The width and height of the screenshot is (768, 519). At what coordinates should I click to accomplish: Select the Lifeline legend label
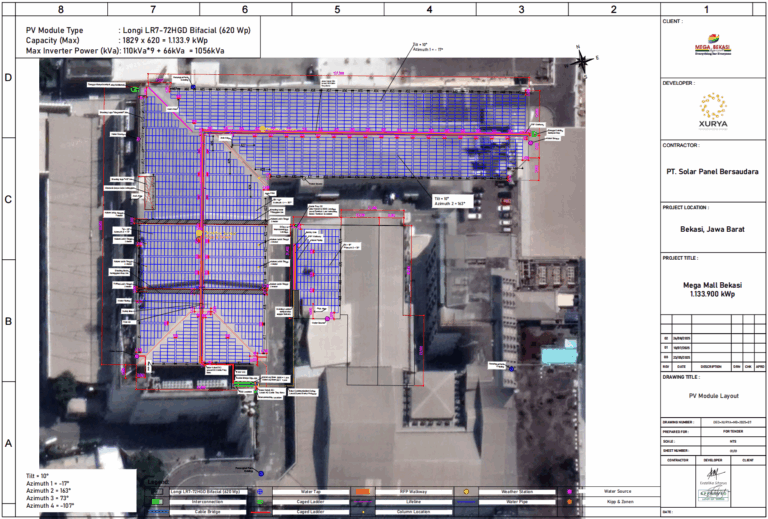point(412,501)
